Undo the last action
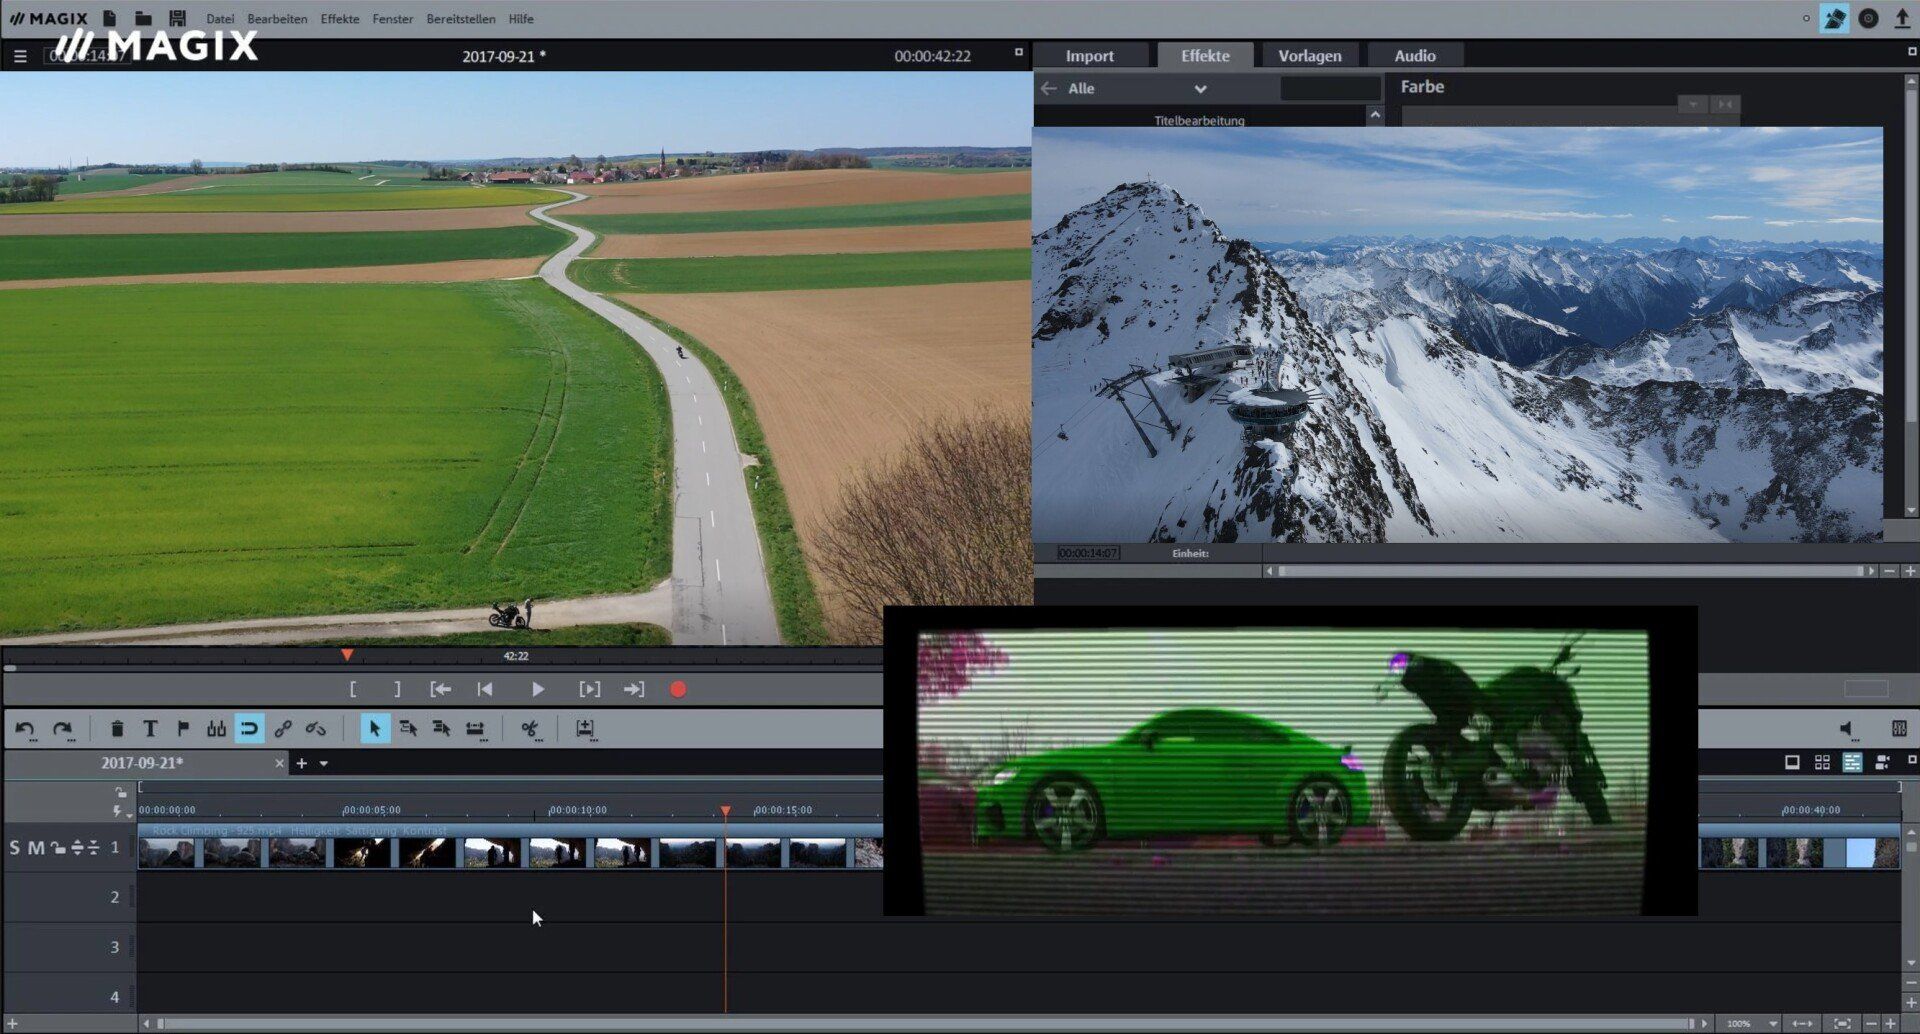Screen dimensions: 1920x1034 click(25, 729)
